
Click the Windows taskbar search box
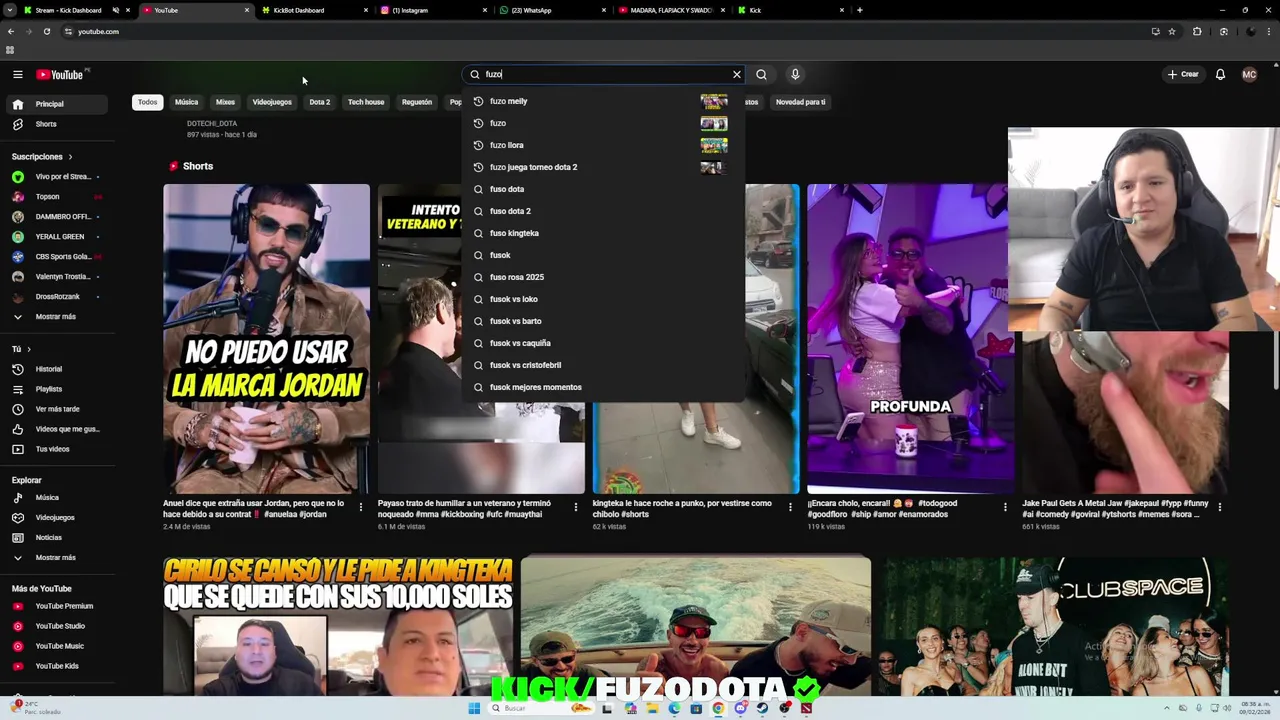click(x=541, y=708)
